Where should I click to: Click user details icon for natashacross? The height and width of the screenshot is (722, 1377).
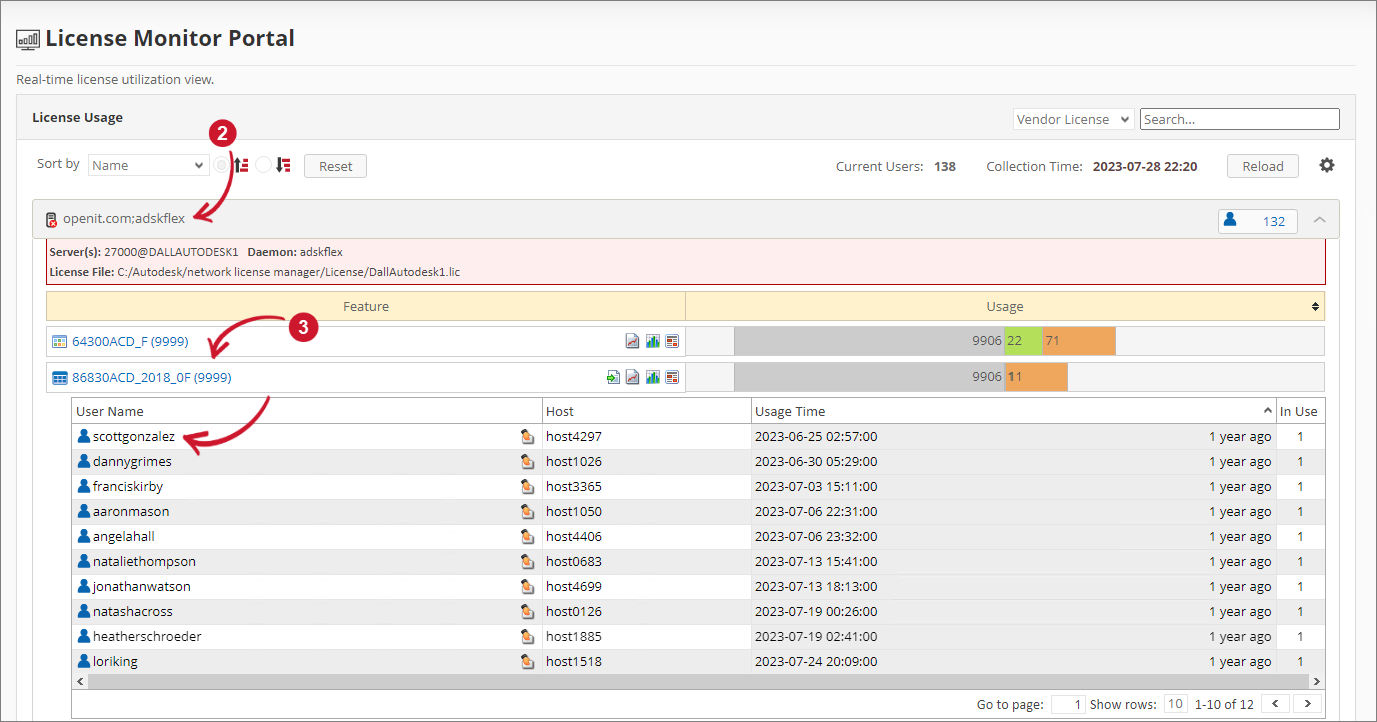click(x=527, y=612)
